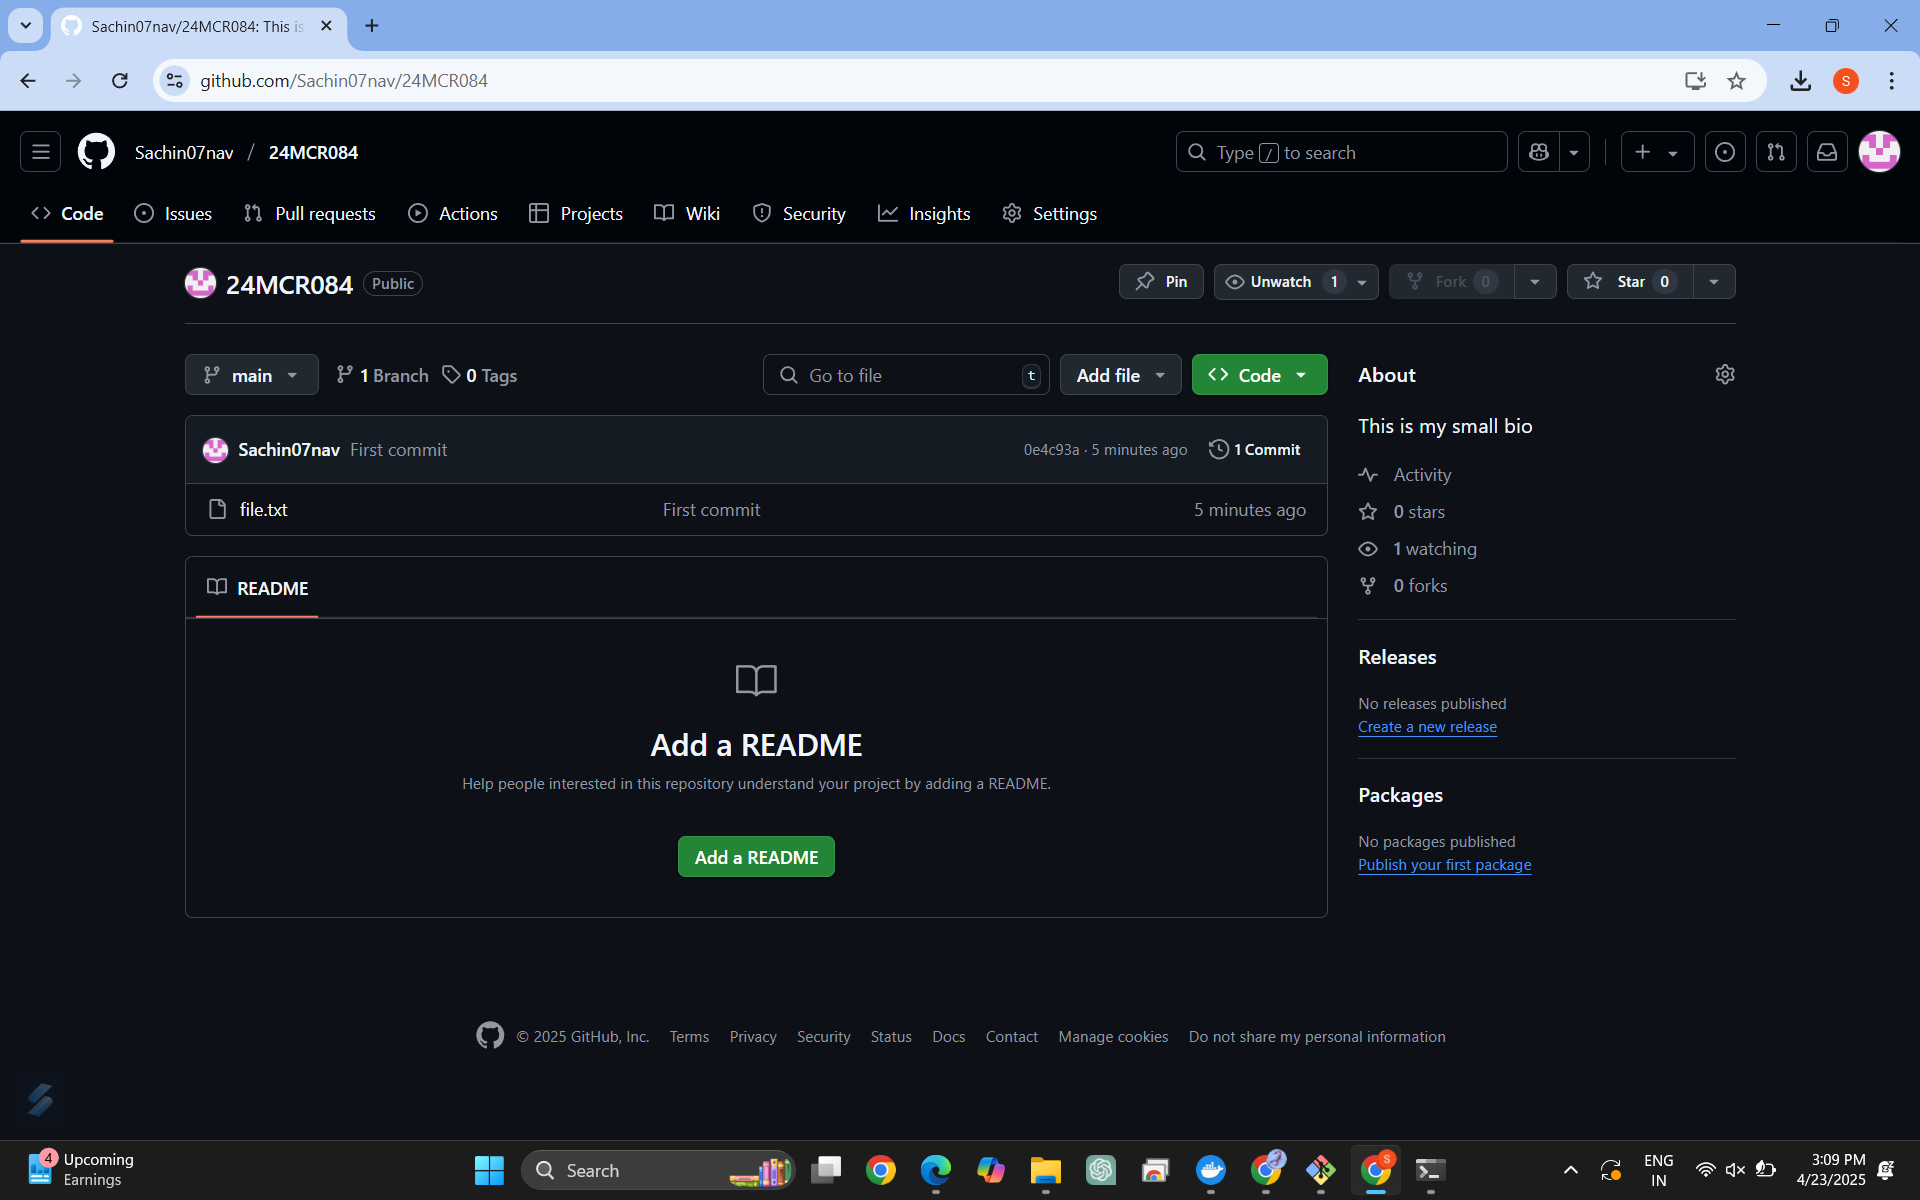Open File Explorer from taskbar
The image size is (1920, 1200).
click(x=1046, y=1170)
